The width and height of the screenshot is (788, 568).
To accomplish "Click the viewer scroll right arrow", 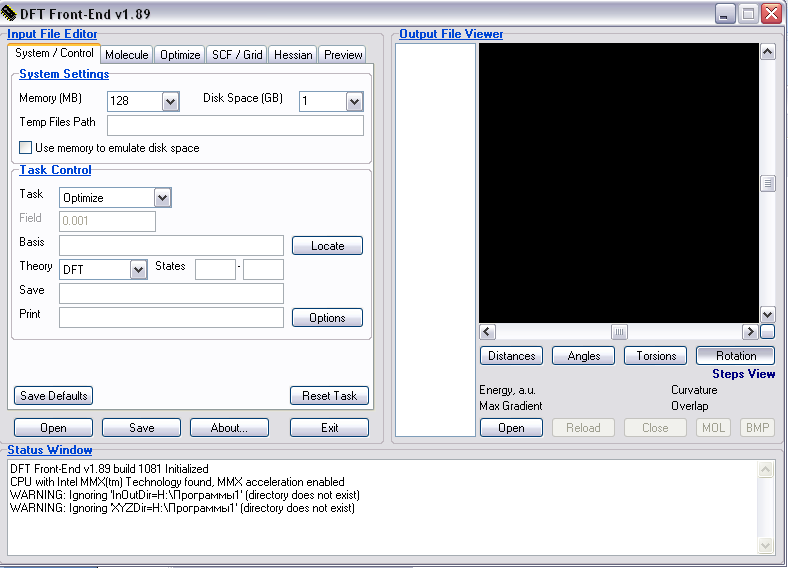I will [750, 332].
